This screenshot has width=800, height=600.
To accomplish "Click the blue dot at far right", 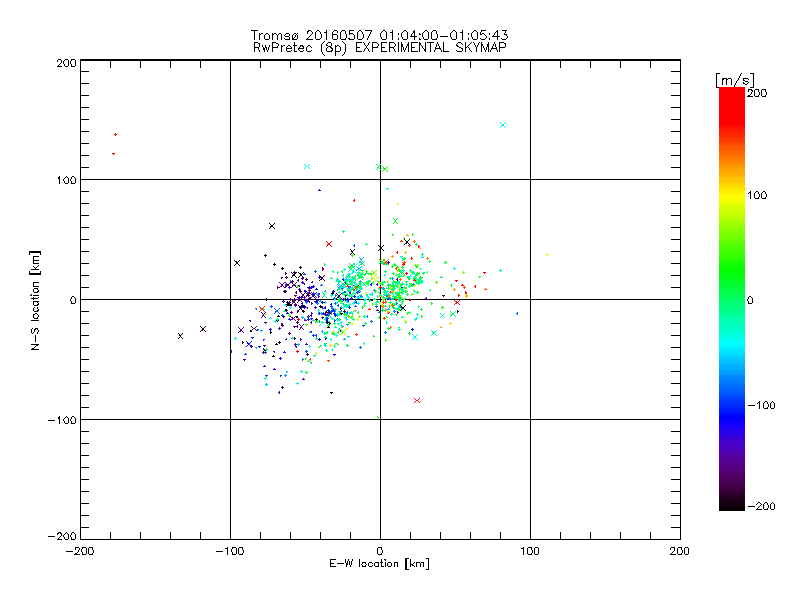I will pyautogui.click(x=517, y=313).
